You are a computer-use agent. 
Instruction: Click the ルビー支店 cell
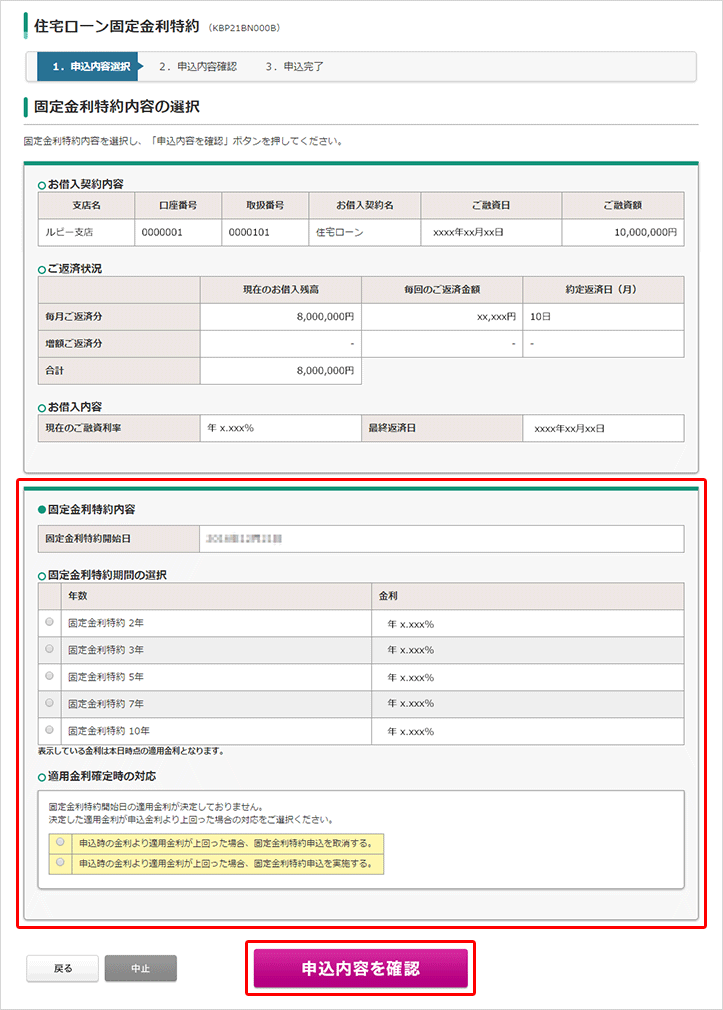(86, 233)
